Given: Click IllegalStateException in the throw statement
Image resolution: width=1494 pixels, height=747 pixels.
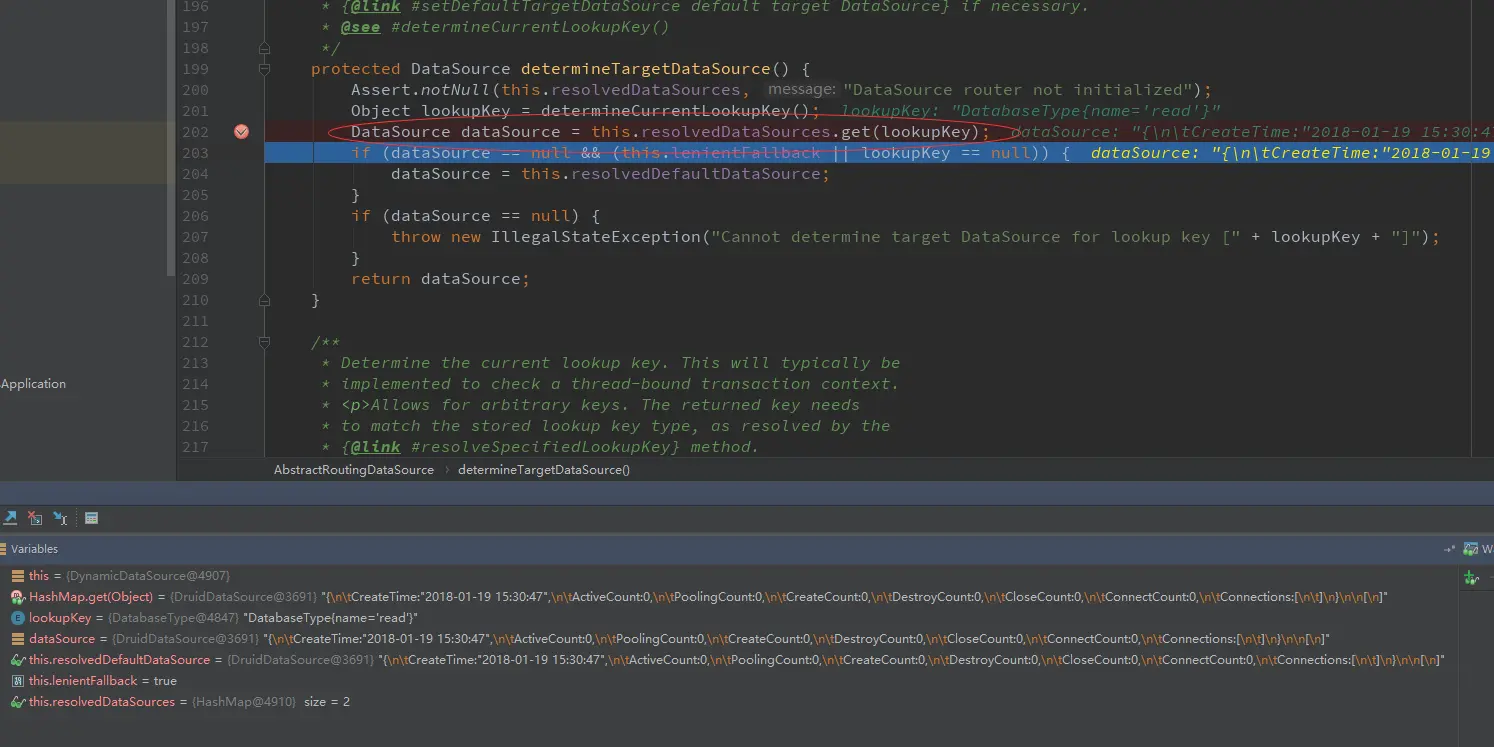Looking at the screenshot, I should tap(595, 237).
